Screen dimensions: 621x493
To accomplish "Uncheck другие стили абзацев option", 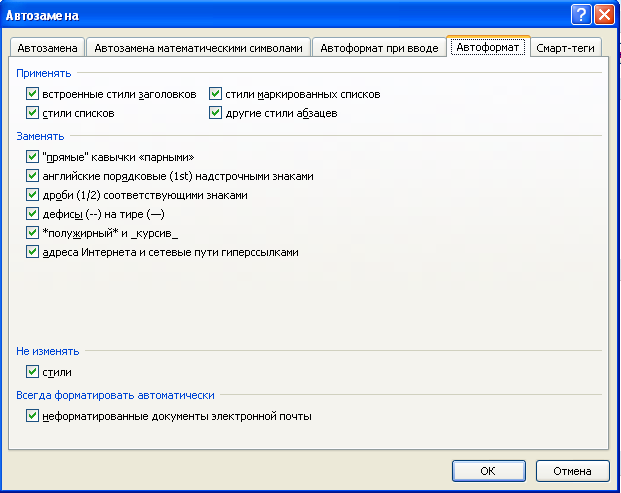I will click(x=215, y=113).
